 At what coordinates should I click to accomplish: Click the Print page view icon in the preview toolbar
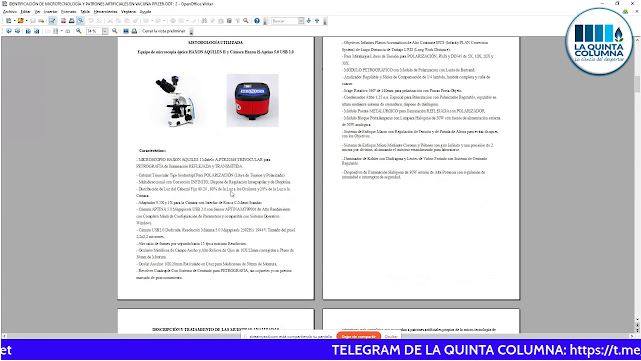point(134,31)
